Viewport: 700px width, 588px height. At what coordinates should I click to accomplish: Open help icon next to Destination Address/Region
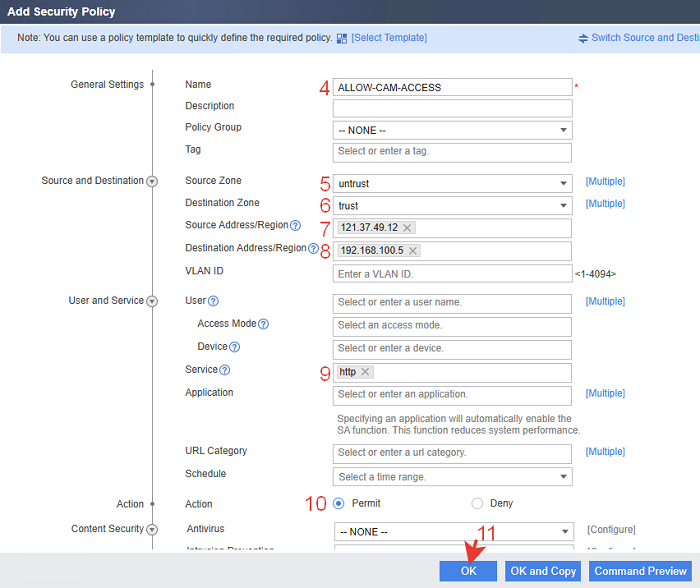pos(313,248)
